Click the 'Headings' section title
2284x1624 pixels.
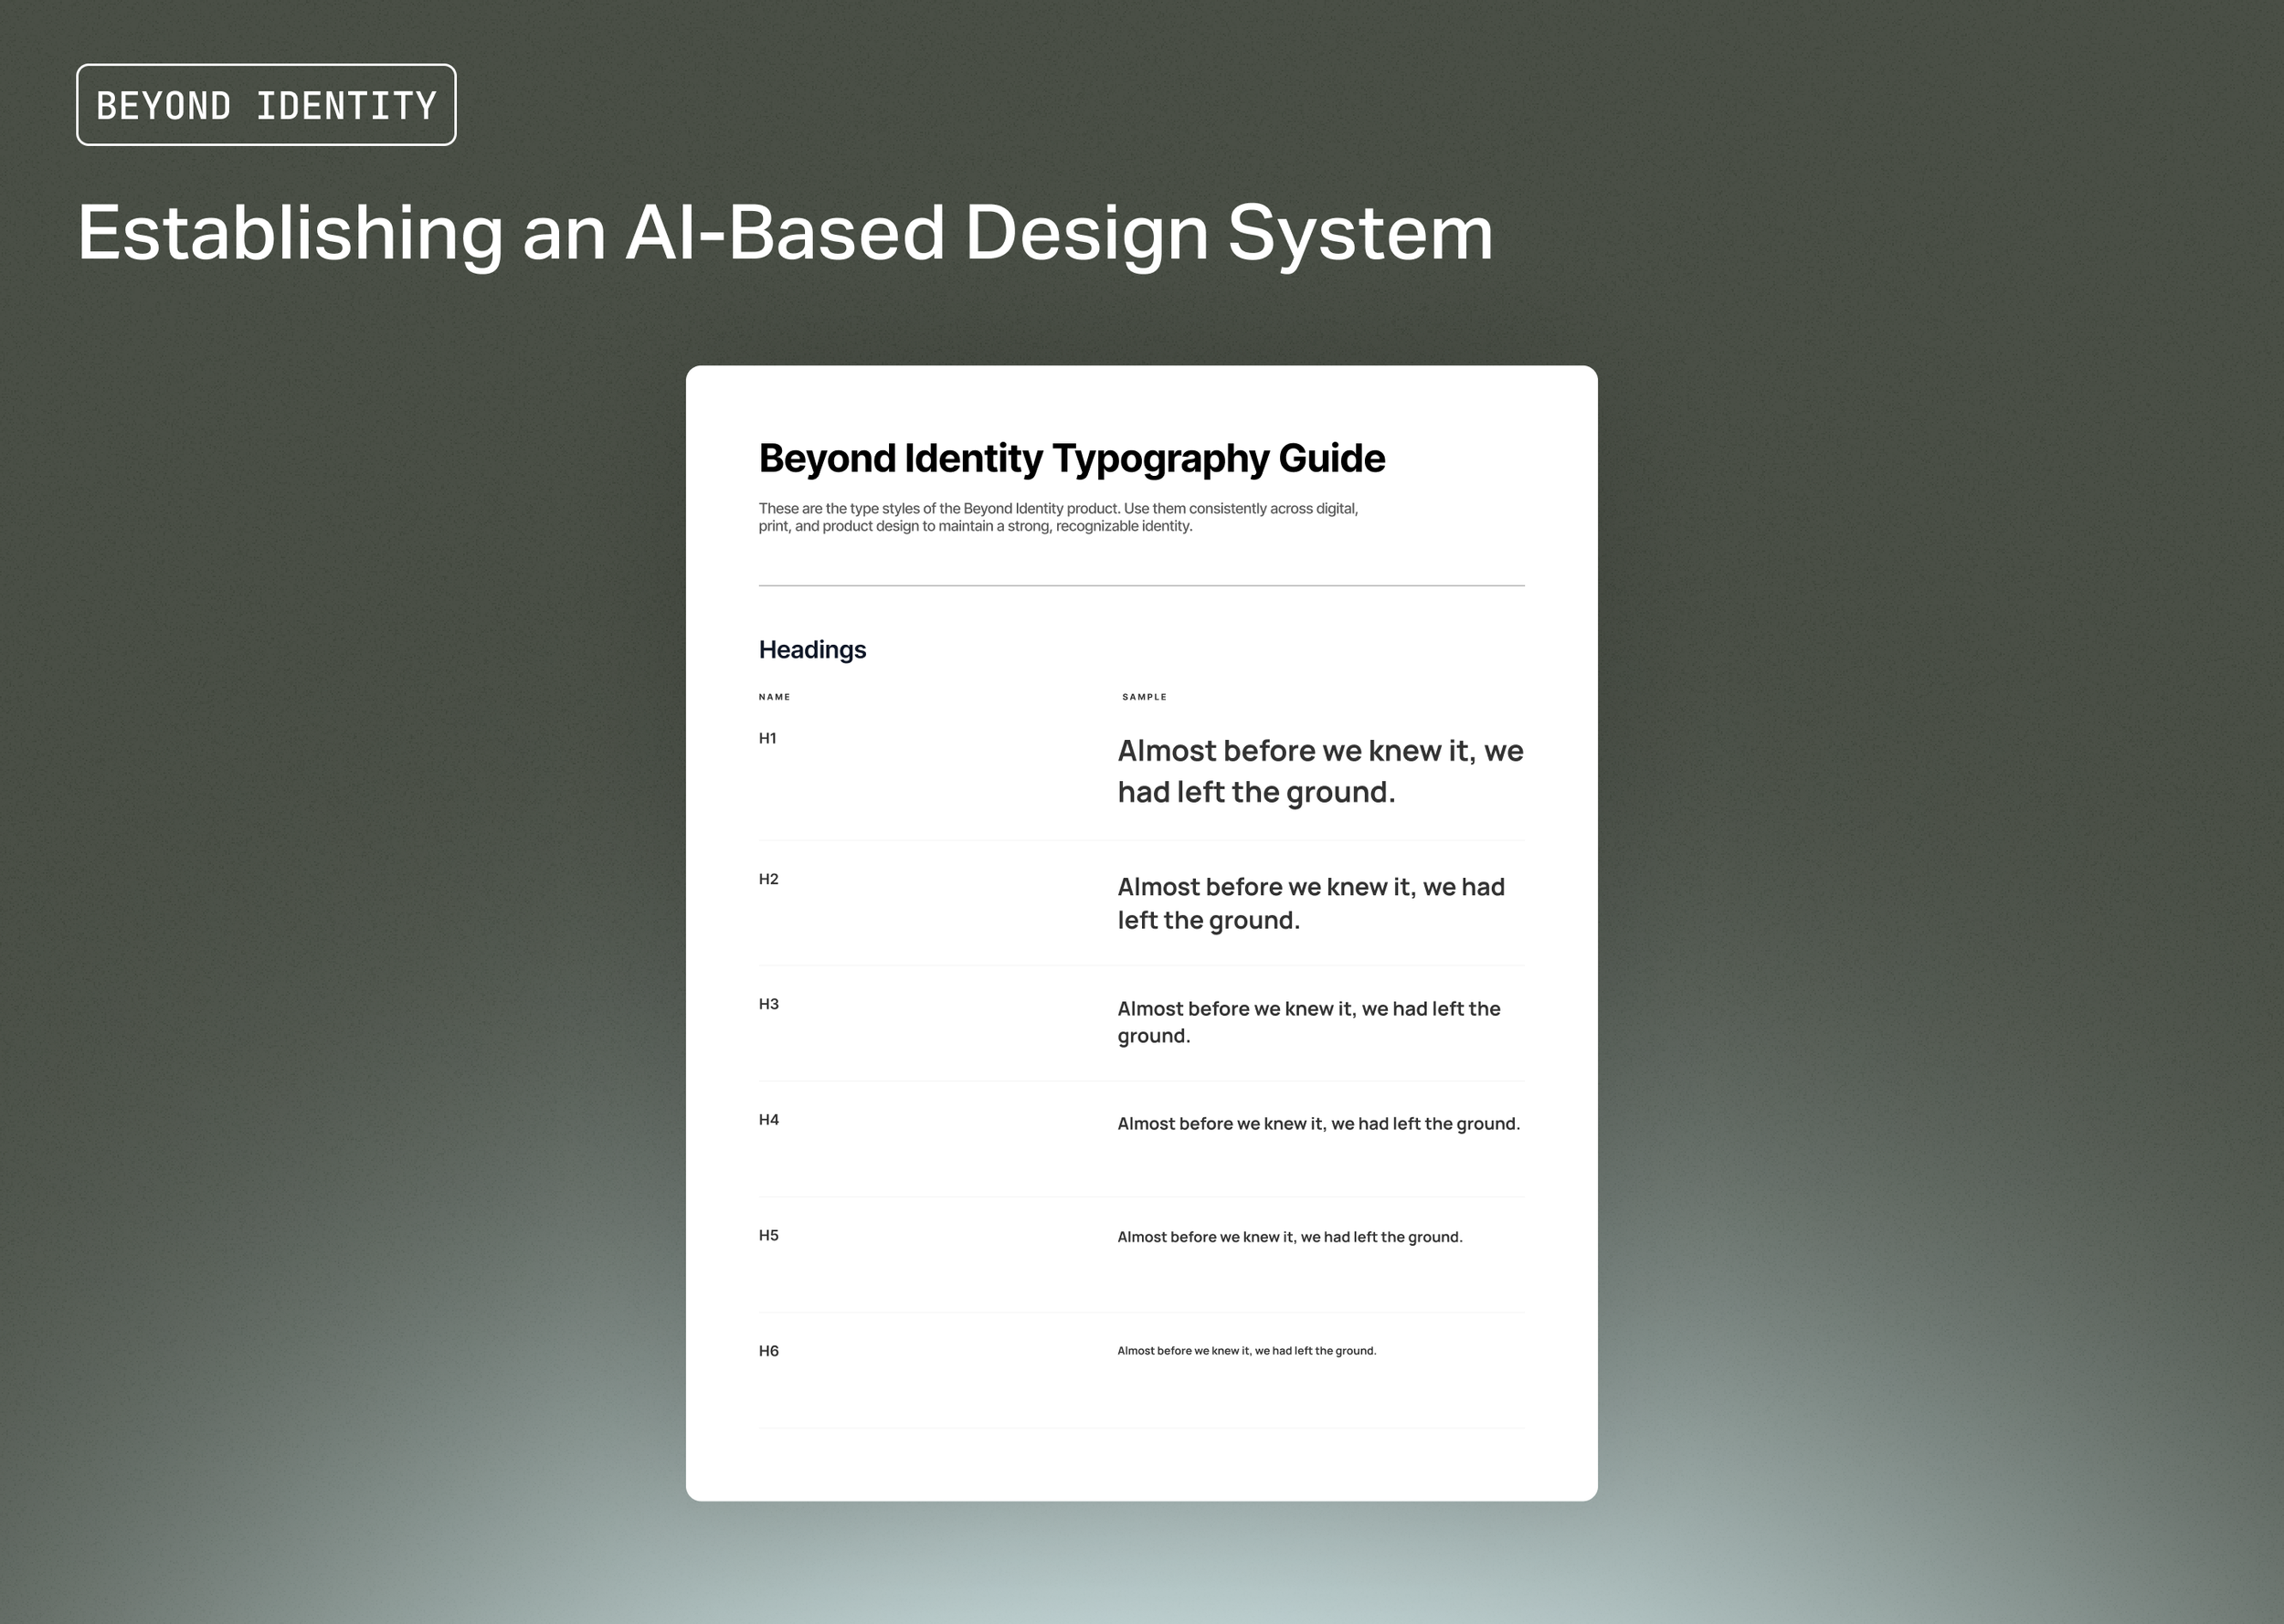click(x=812, y=650)
